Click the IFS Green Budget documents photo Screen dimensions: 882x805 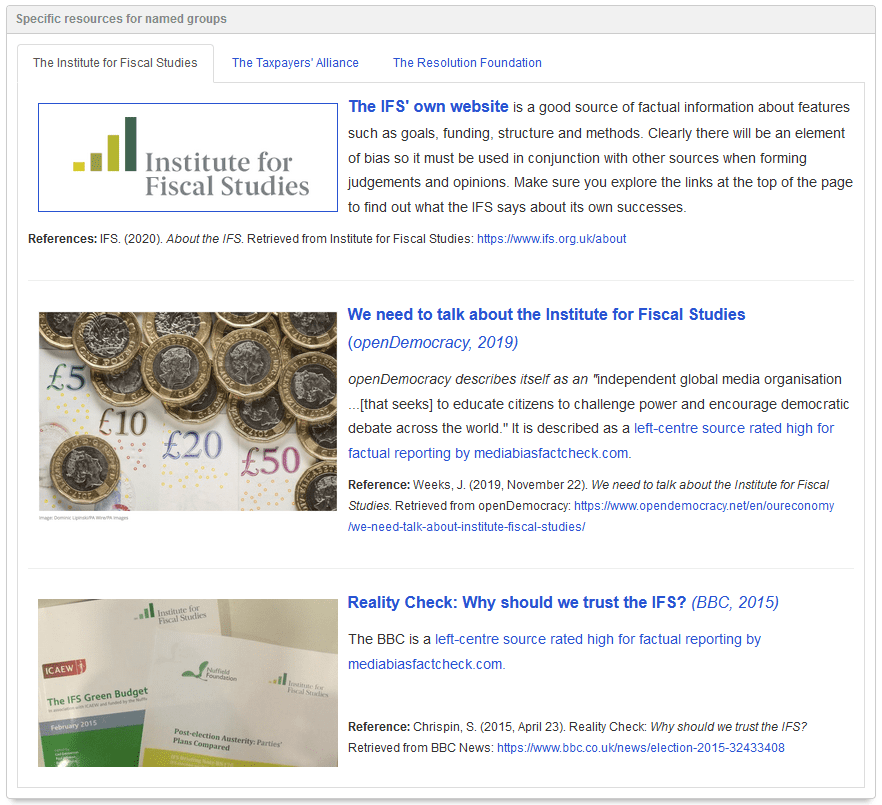coord(188,682)
